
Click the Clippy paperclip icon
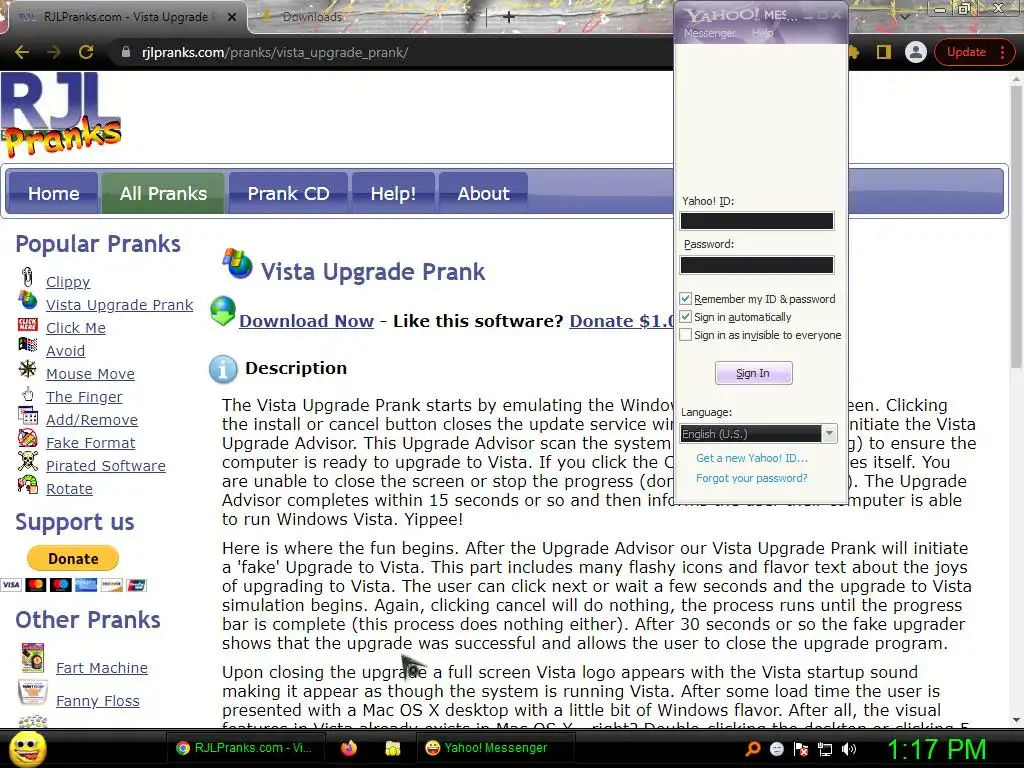[27, 278]
